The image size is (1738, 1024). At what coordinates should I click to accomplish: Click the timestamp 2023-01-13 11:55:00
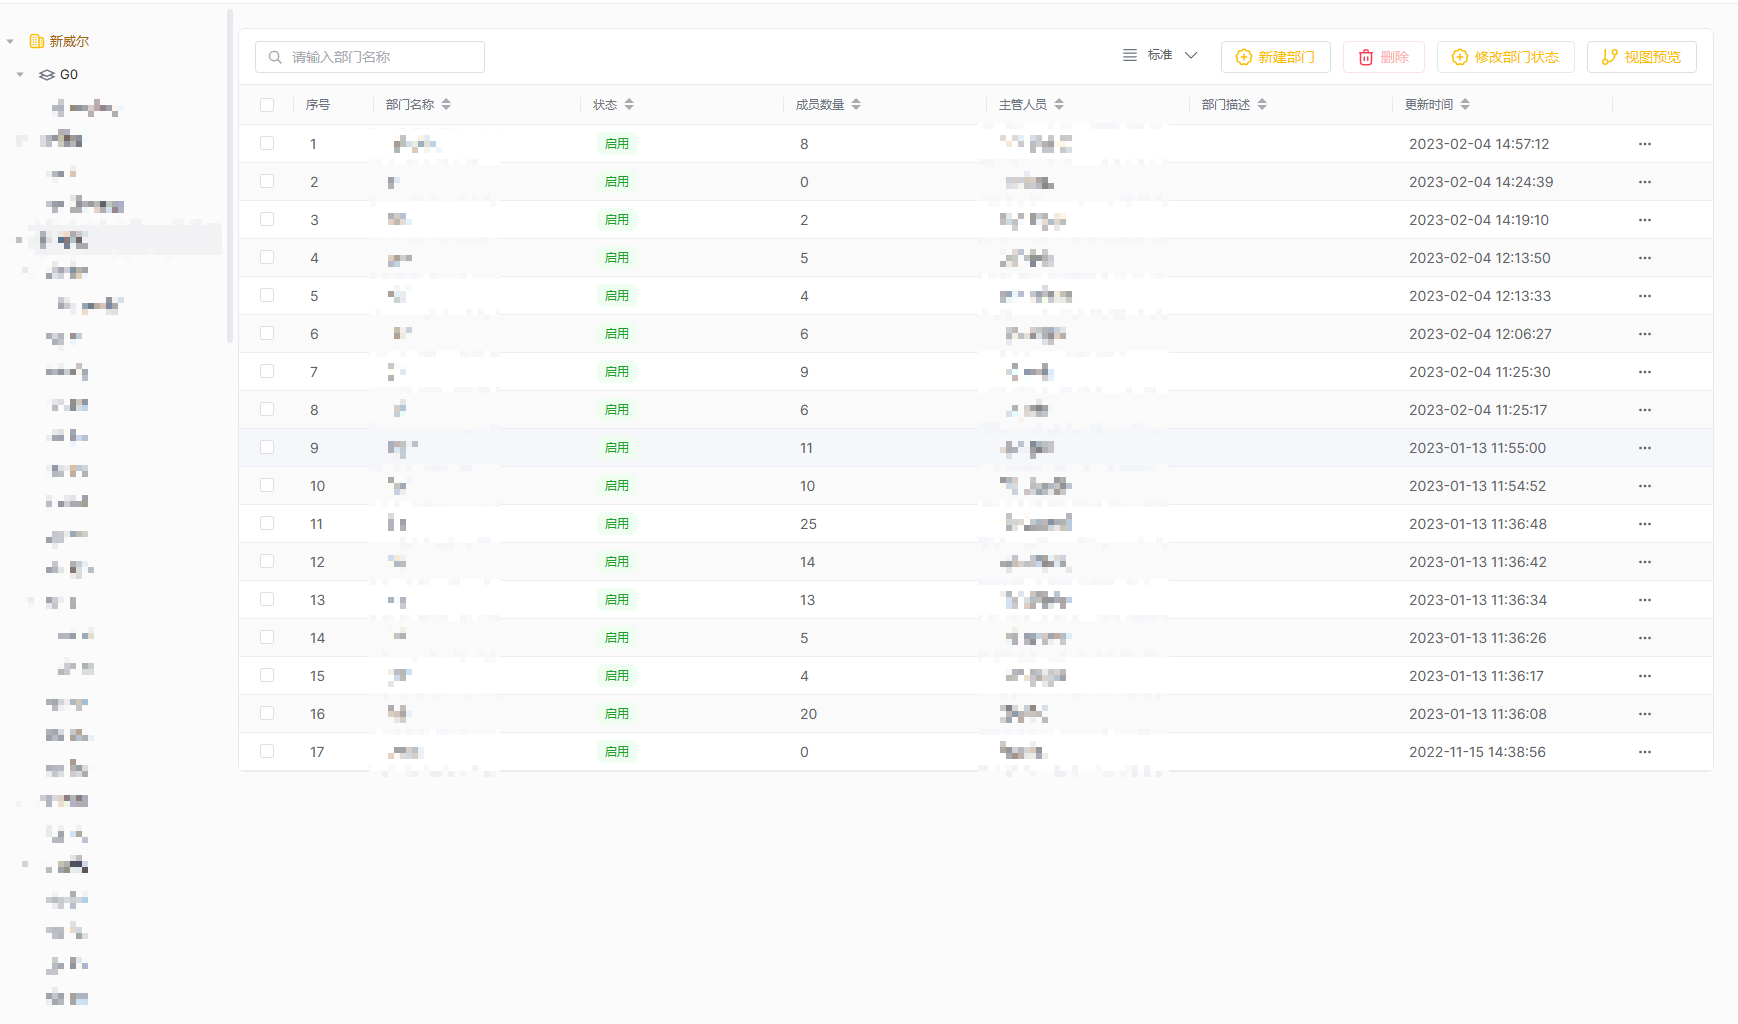coord(1477,448)
